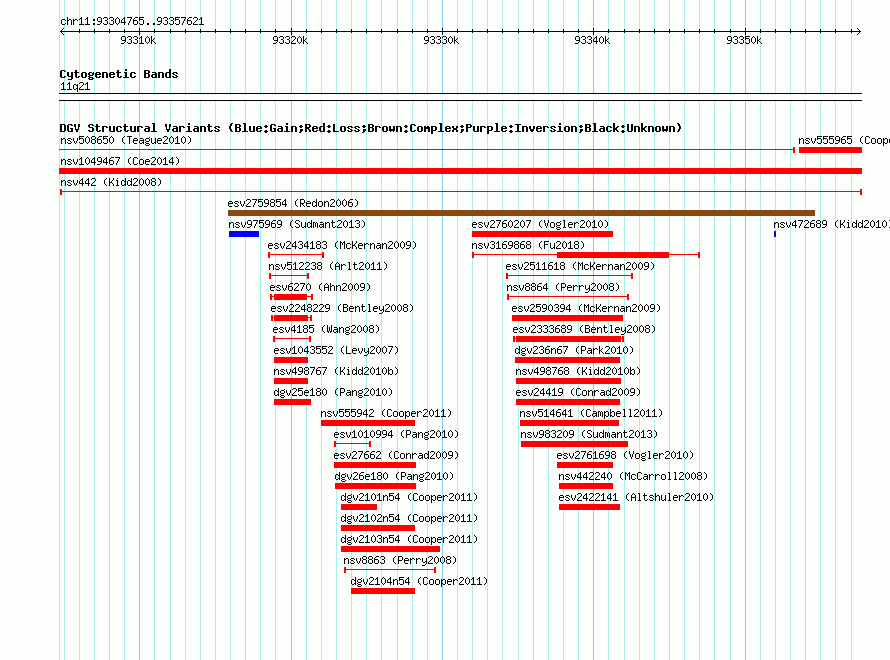Select the esv2590394 (McKernan2009) label

click(x=586, y=308)
